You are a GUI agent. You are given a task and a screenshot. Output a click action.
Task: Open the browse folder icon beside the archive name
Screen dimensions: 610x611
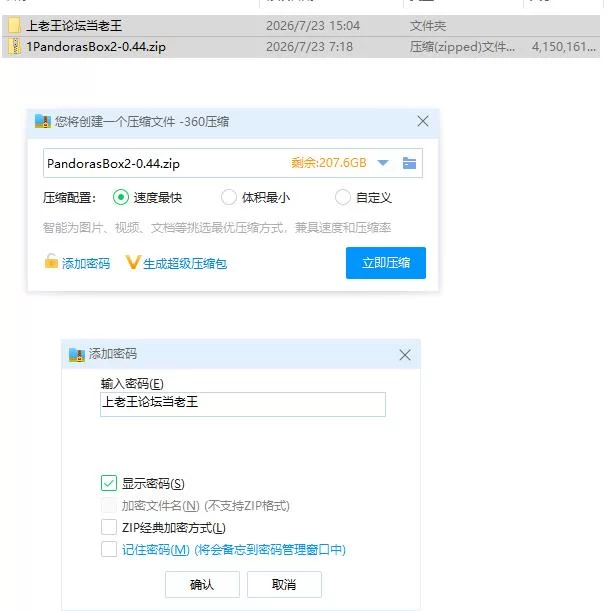click(409, 163)
